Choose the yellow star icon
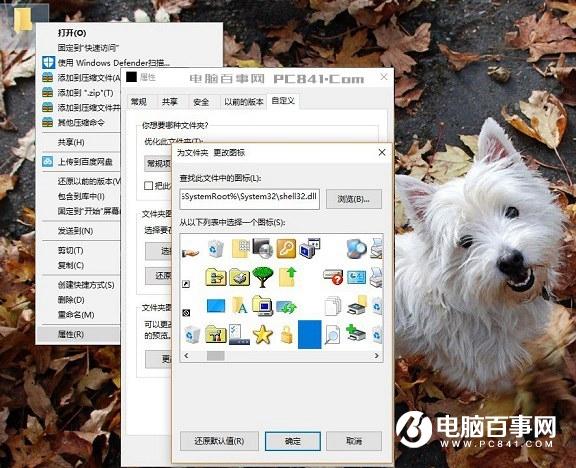The height and width of the screenshot is (468, 576). coord(263,335)
